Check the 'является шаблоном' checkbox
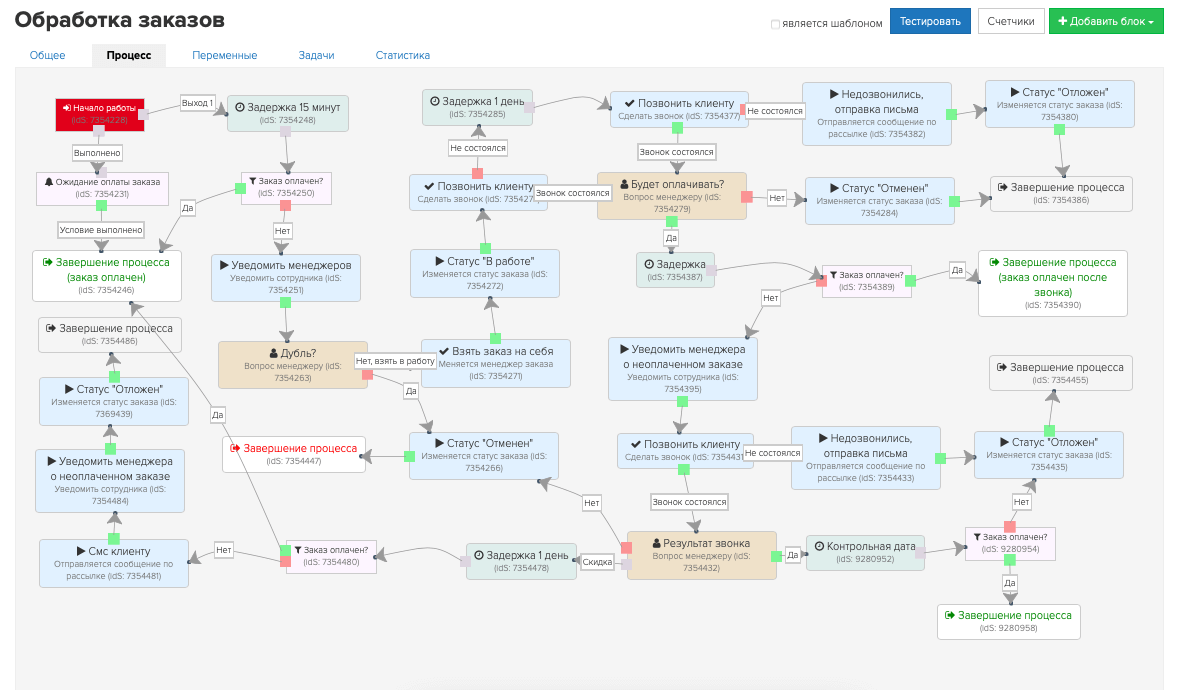This screenshot has width=1181, height=690. point(775,24)
